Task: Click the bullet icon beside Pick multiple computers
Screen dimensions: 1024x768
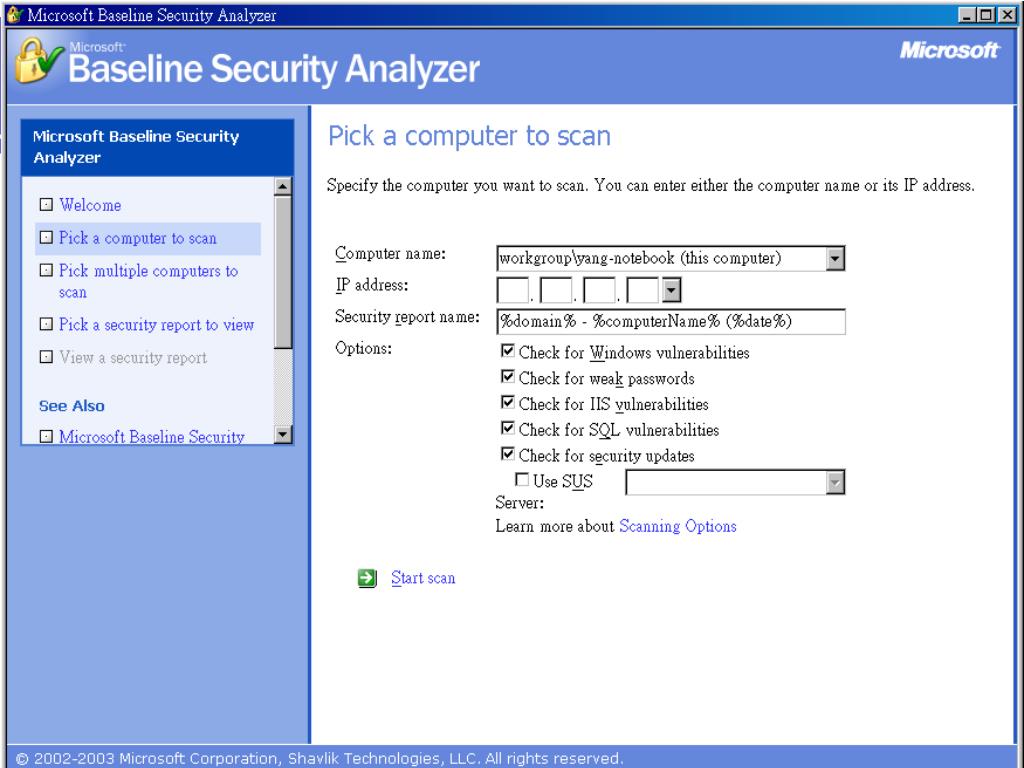Action: click(46, 270)
